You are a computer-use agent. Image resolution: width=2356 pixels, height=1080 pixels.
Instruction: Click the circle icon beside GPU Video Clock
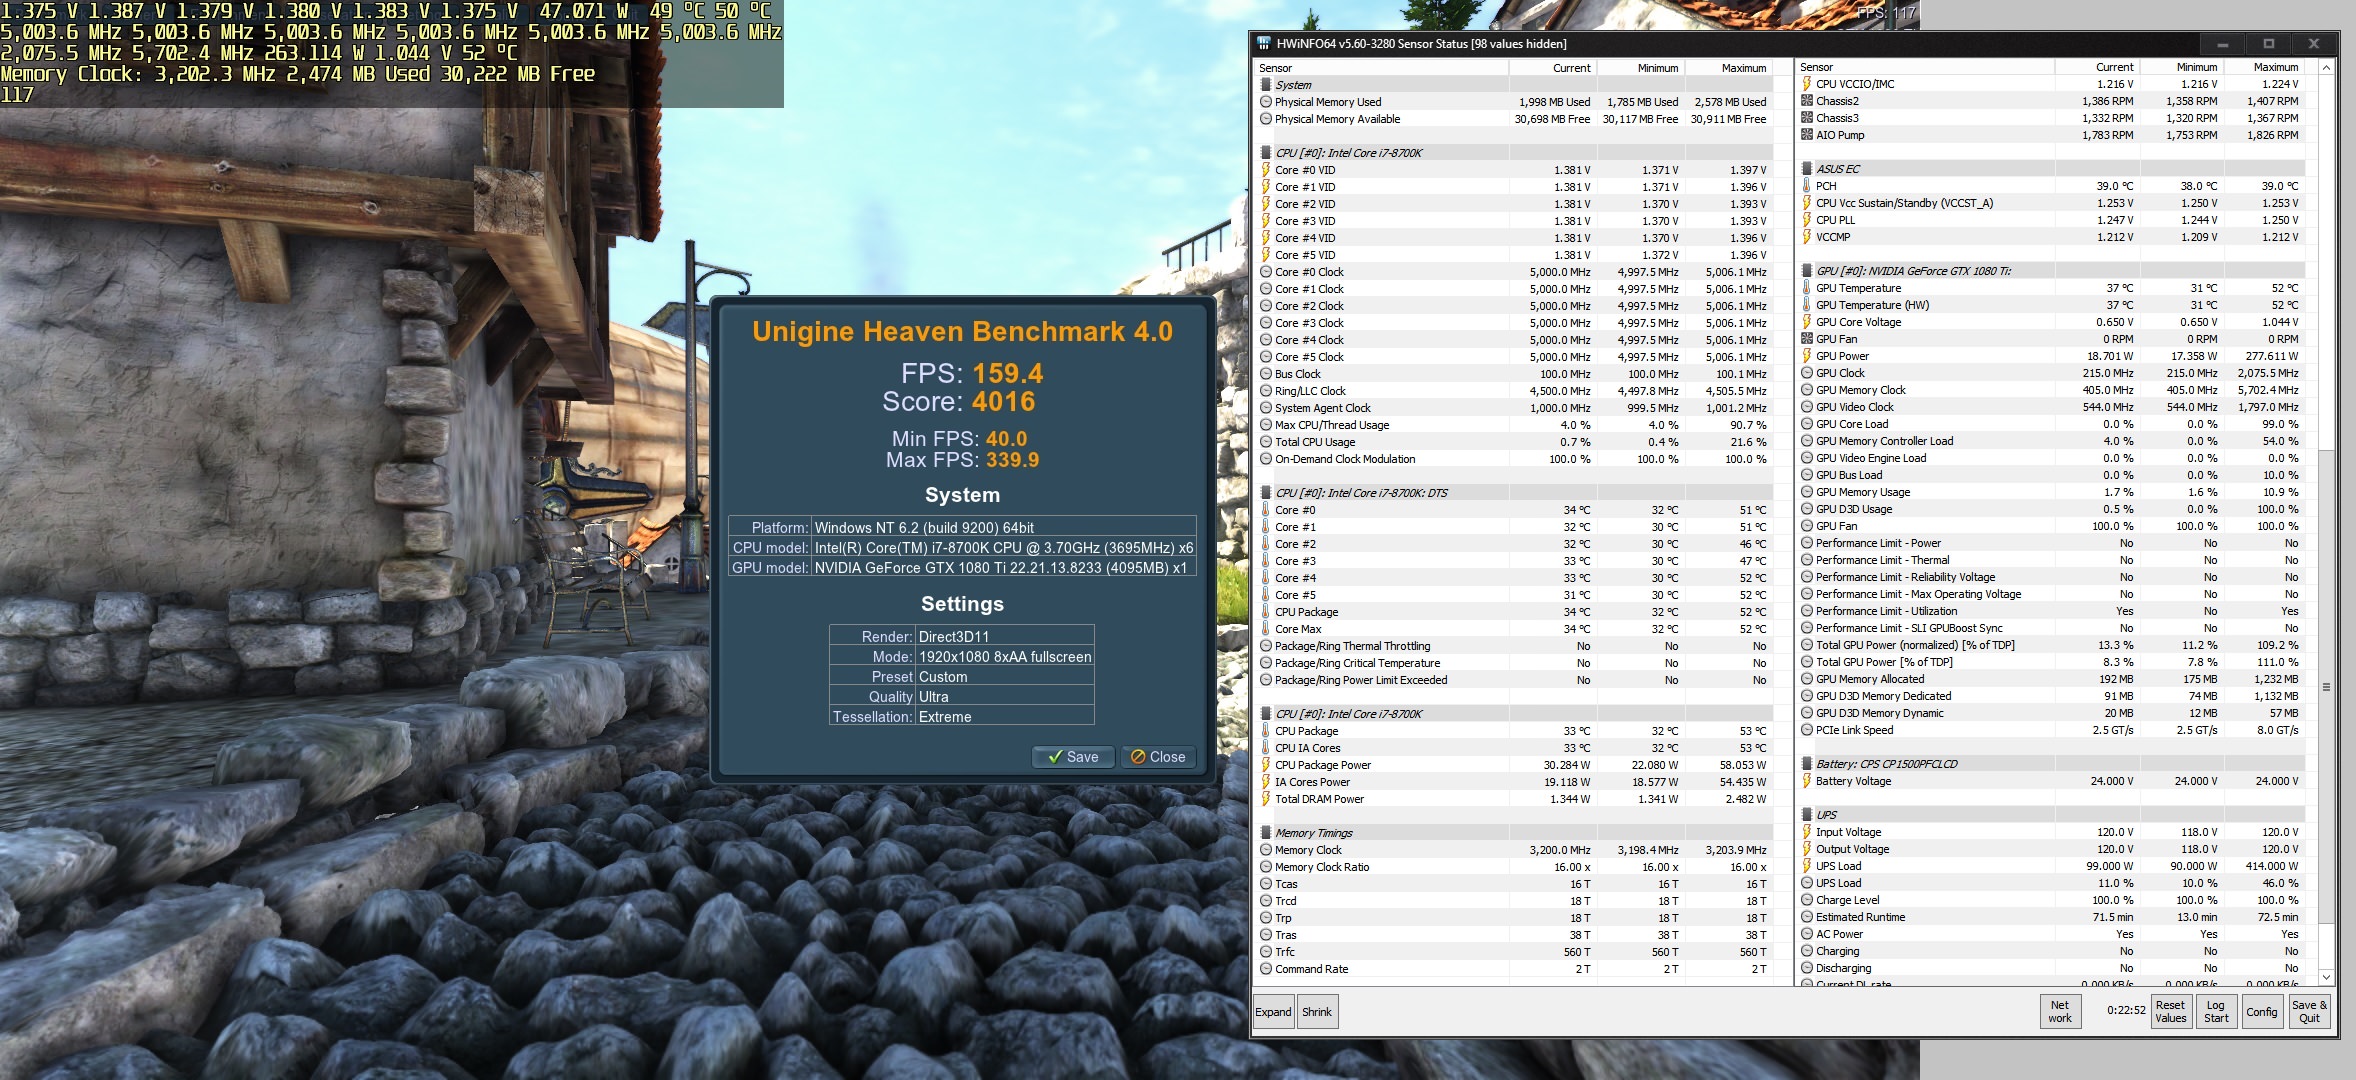pos(1807,407)
